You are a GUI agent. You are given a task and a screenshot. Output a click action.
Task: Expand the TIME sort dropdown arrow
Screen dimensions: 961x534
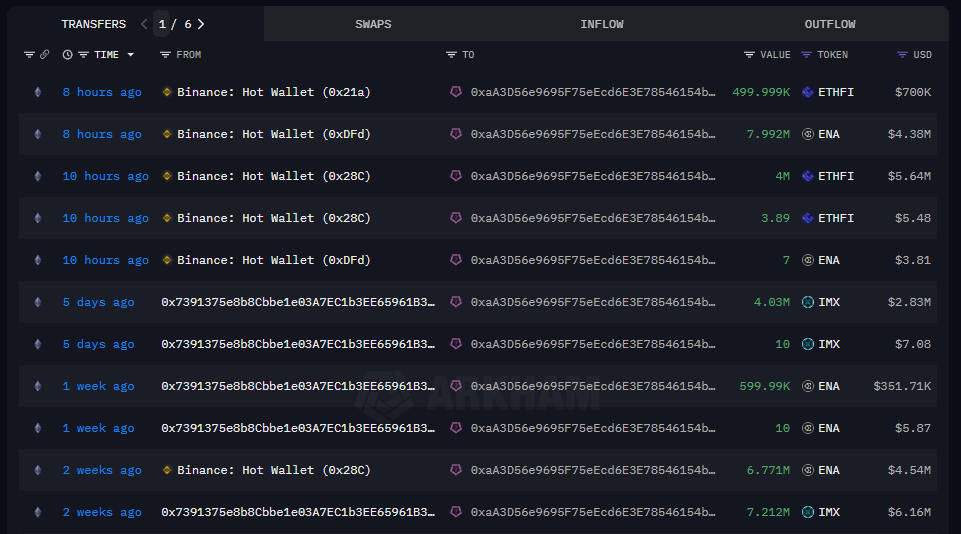130,55
